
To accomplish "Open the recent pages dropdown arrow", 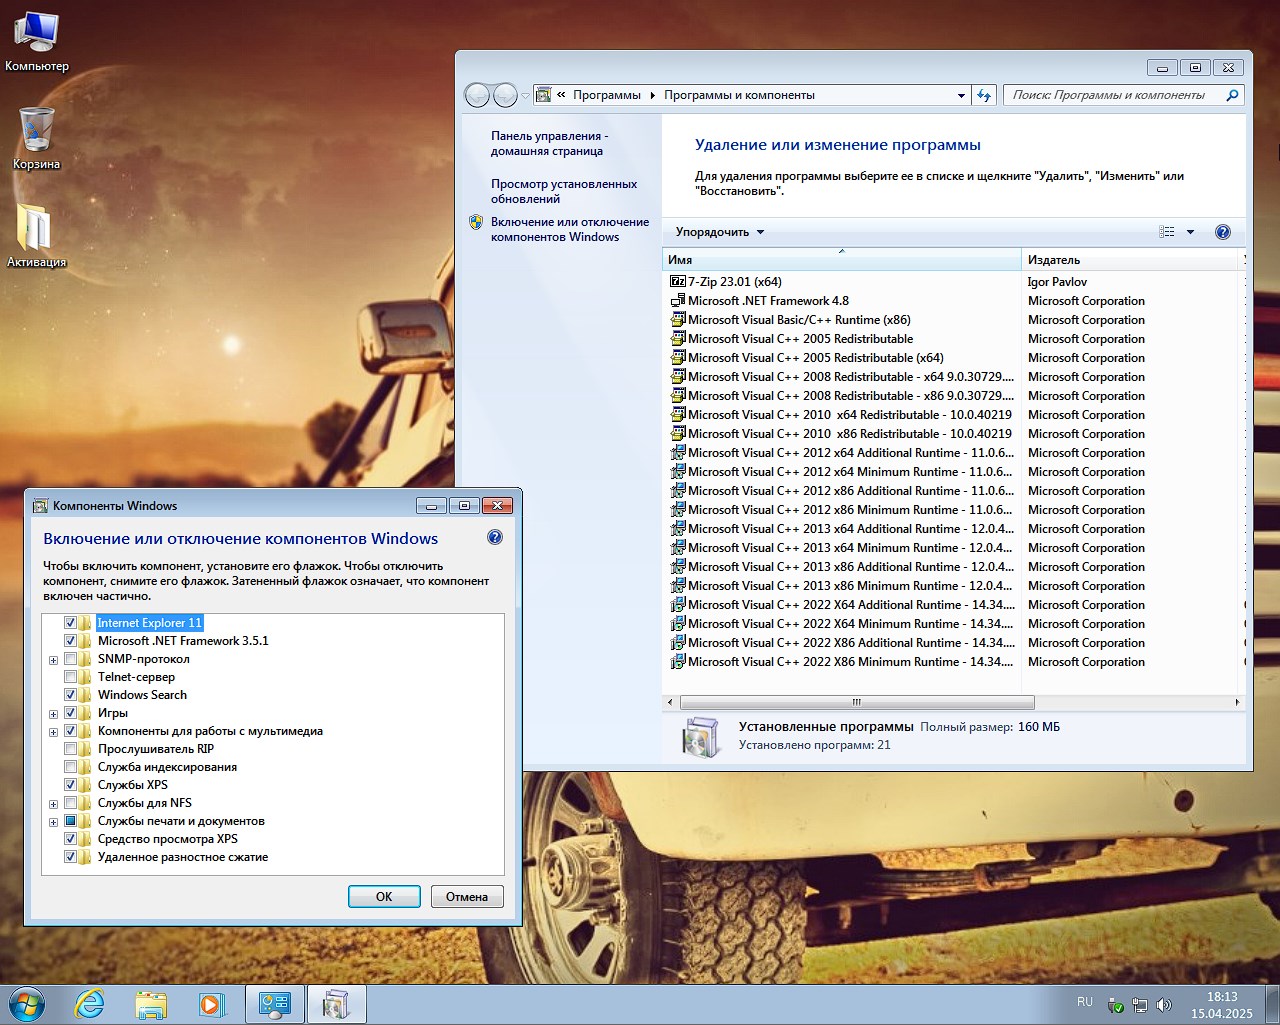I will tap(525, 96).
